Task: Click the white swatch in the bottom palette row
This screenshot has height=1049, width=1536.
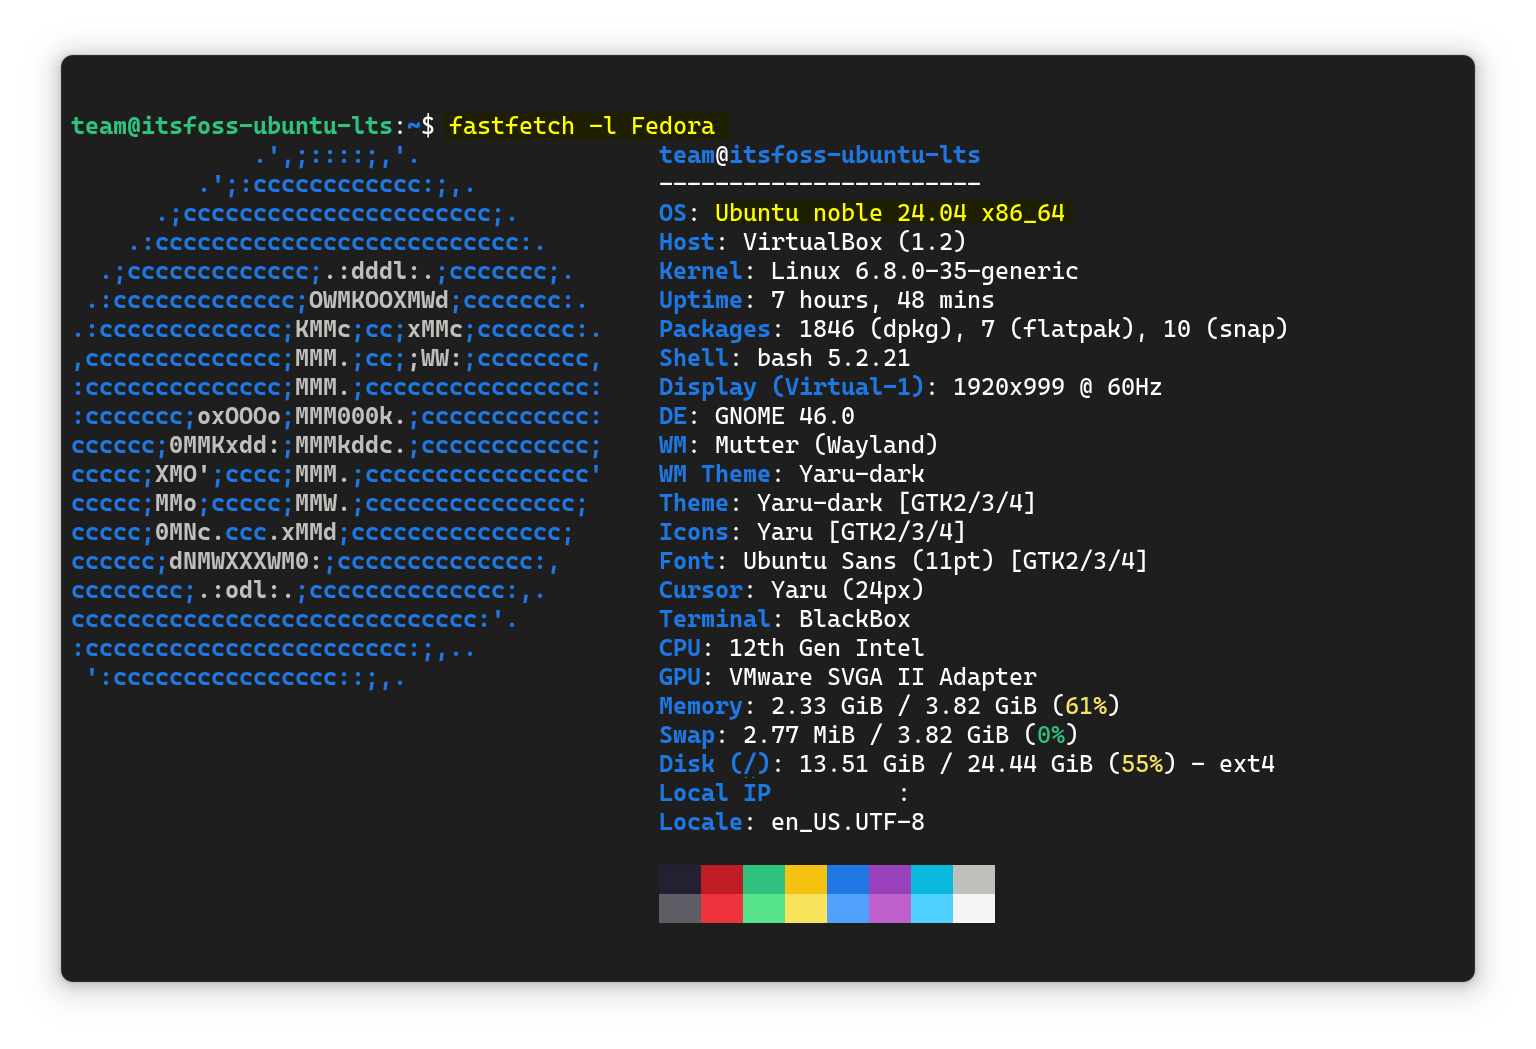Action: pyautogui.click(x=974, y=908)
